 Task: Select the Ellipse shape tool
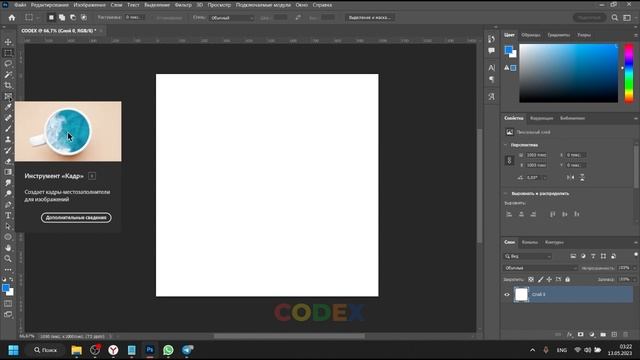tap(8, 237)
